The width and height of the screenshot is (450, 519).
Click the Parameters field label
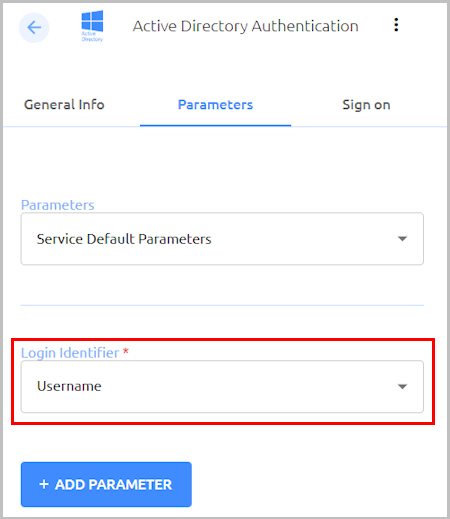coord(58,205)
